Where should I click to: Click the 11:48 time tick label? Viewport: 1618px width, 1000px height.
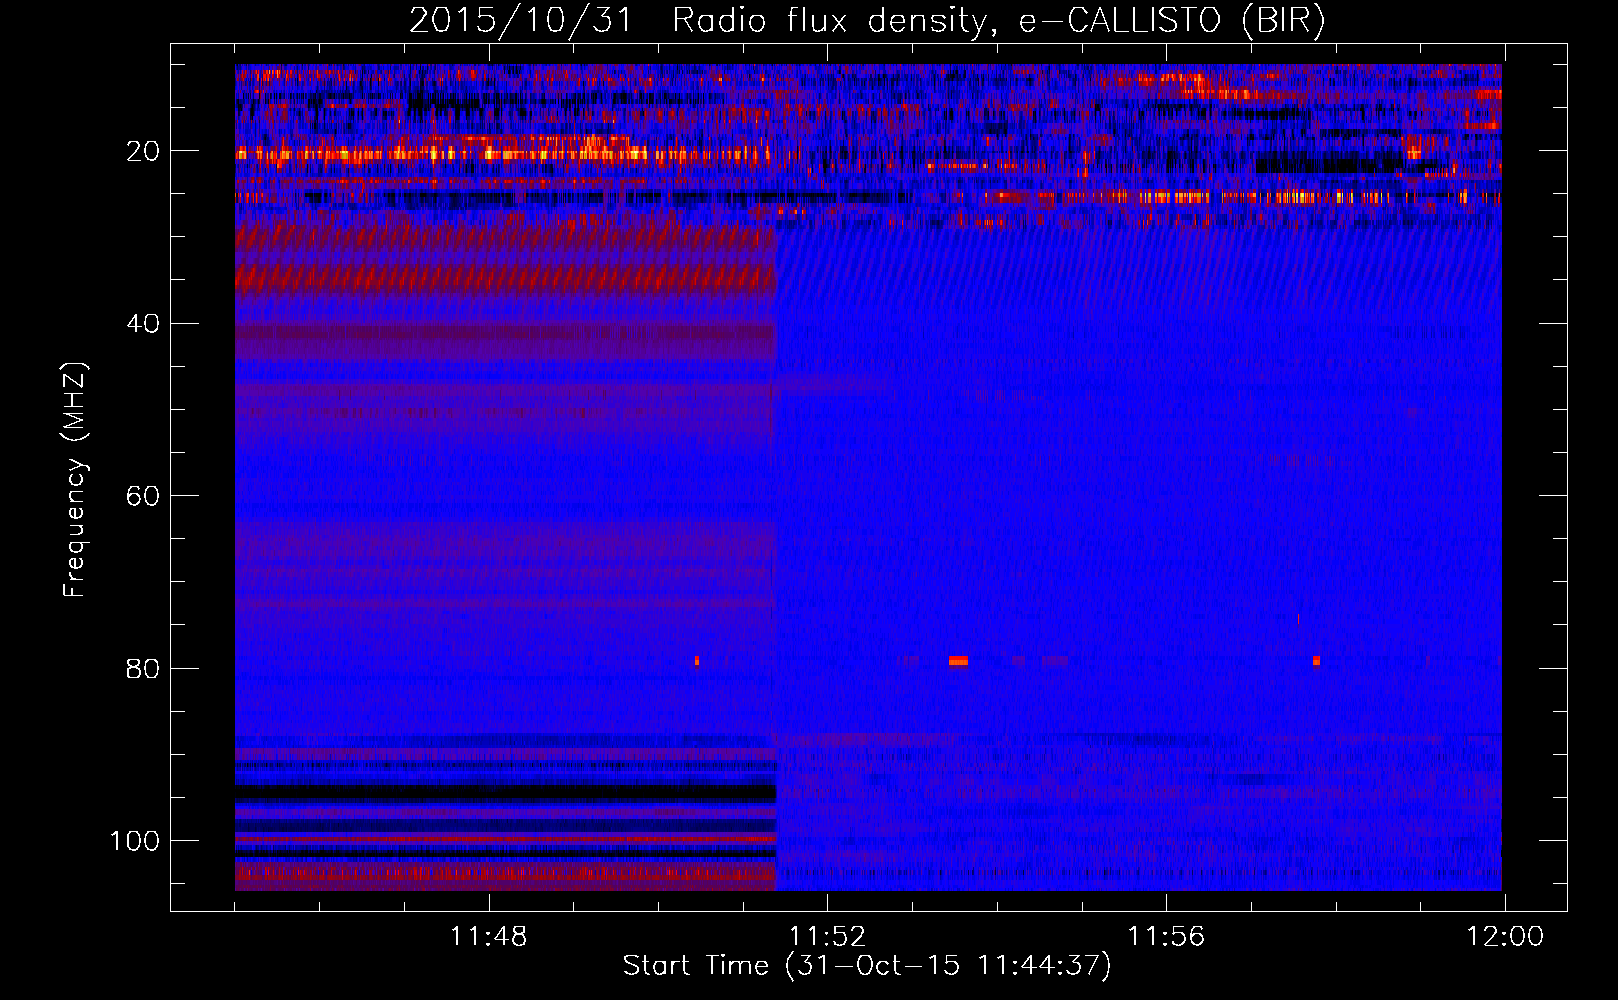tap(488, 937)
